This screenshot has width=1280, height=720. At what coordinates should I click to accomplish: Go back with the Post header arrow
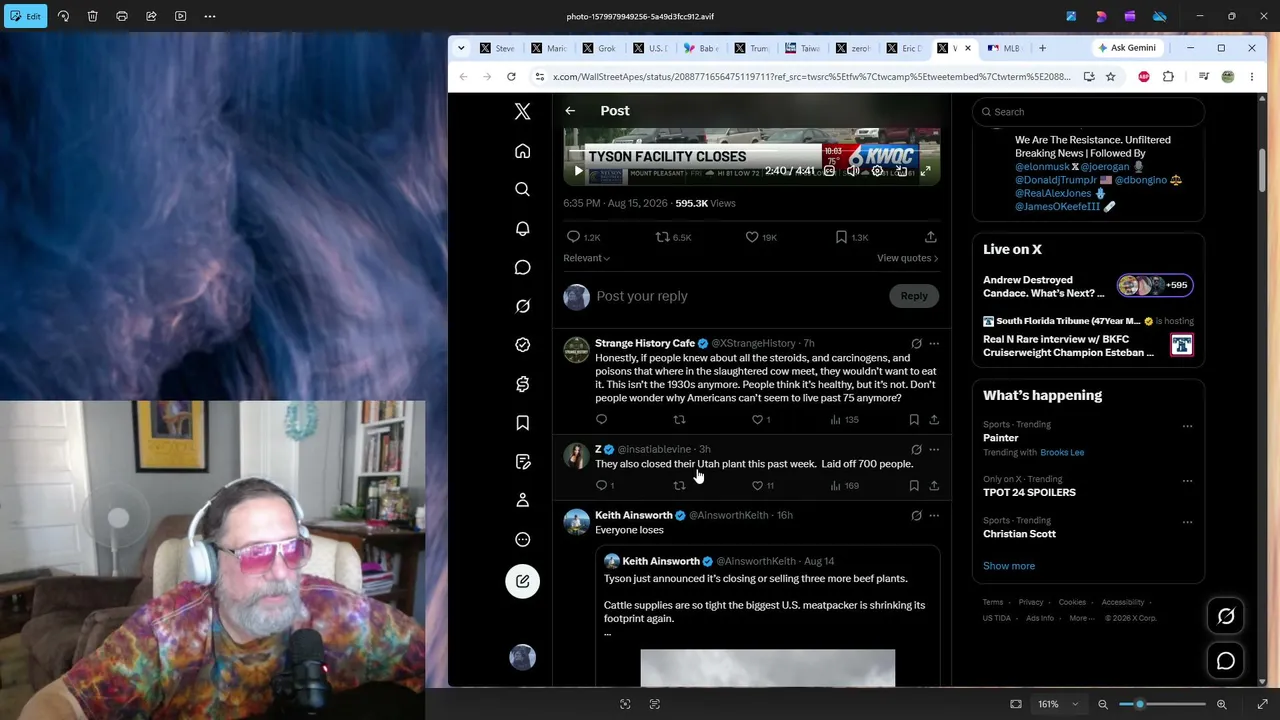[570, 111]
